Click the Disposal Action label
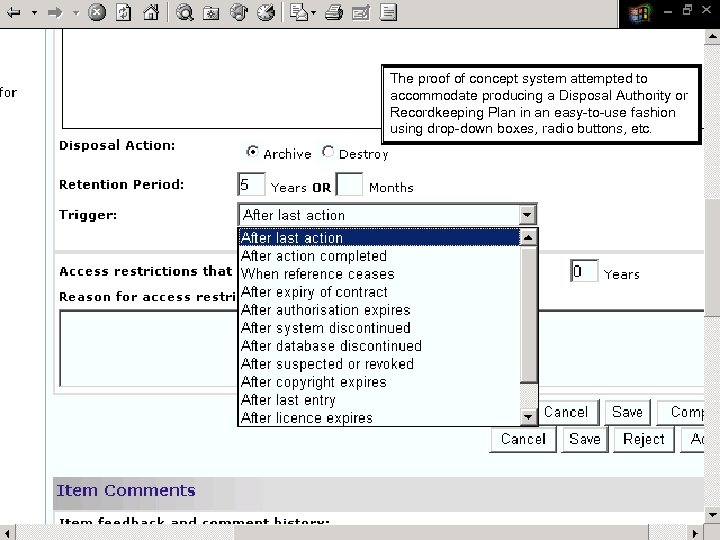Viewport: 720px width, 540px height. 117,146
